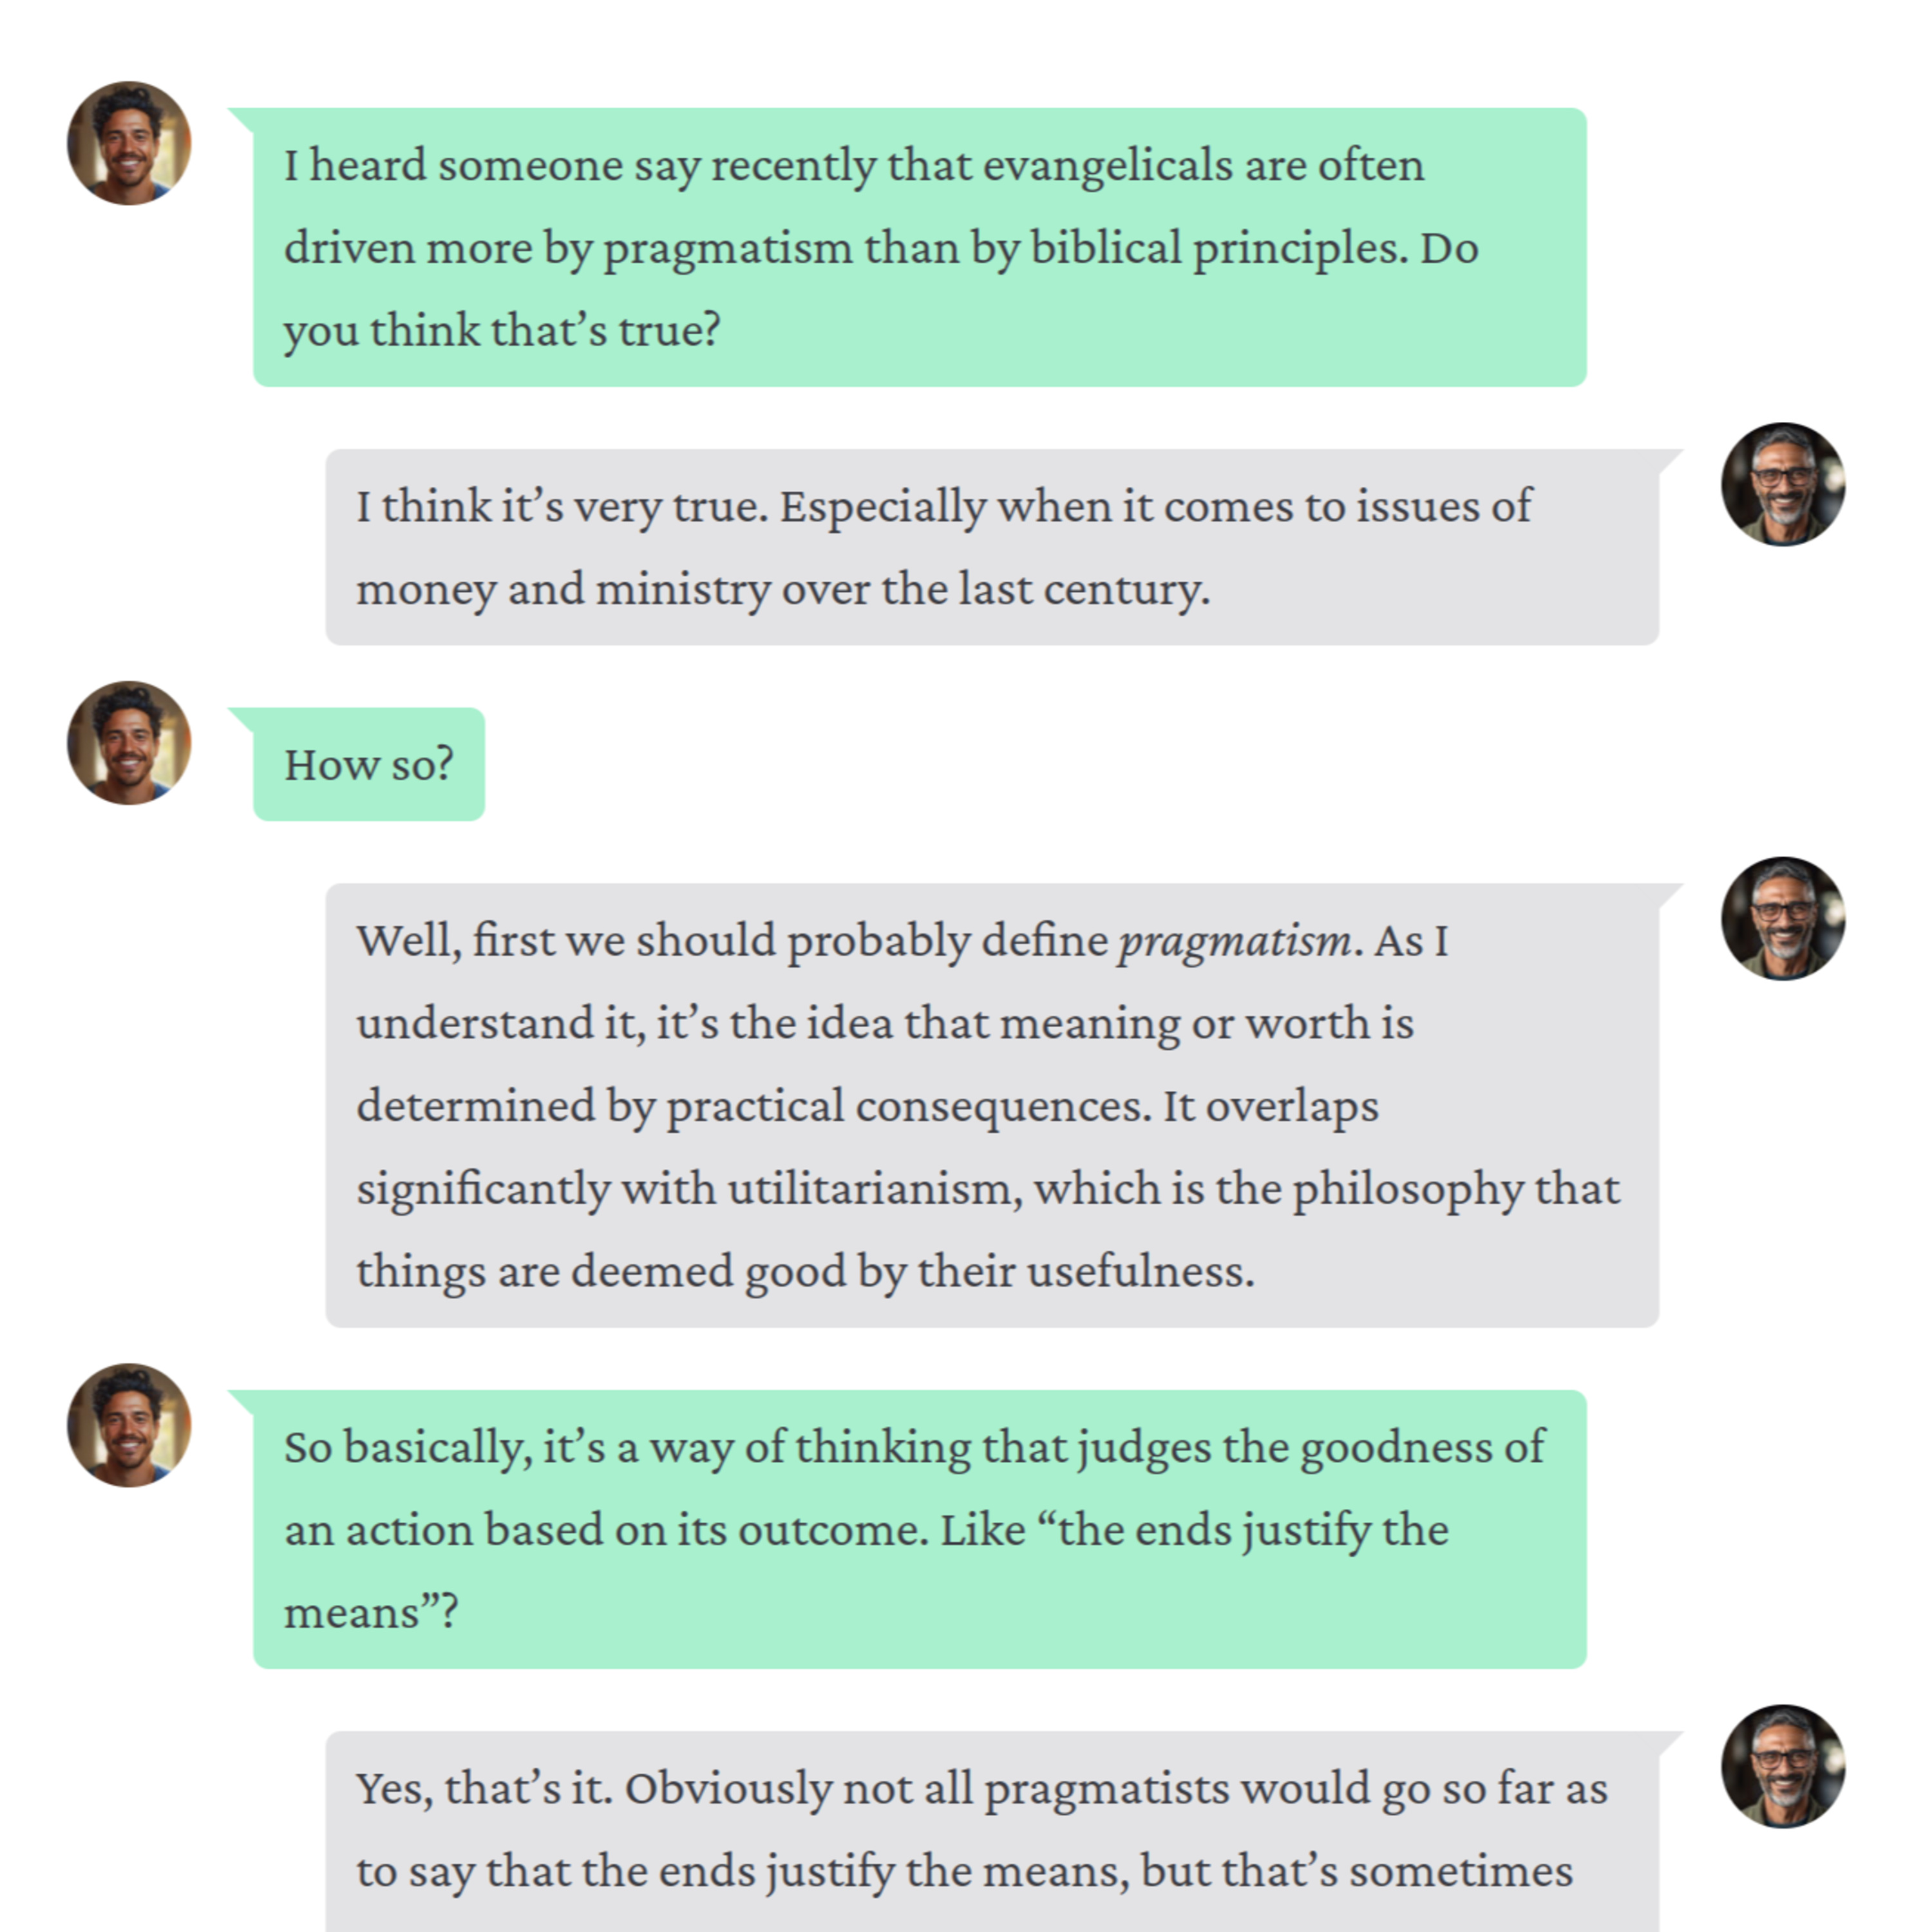Click the green bubble about evangelicals and pragmatism
Screen dimensions: 1932x1932
pyautogui.click(x=920, y=247)
